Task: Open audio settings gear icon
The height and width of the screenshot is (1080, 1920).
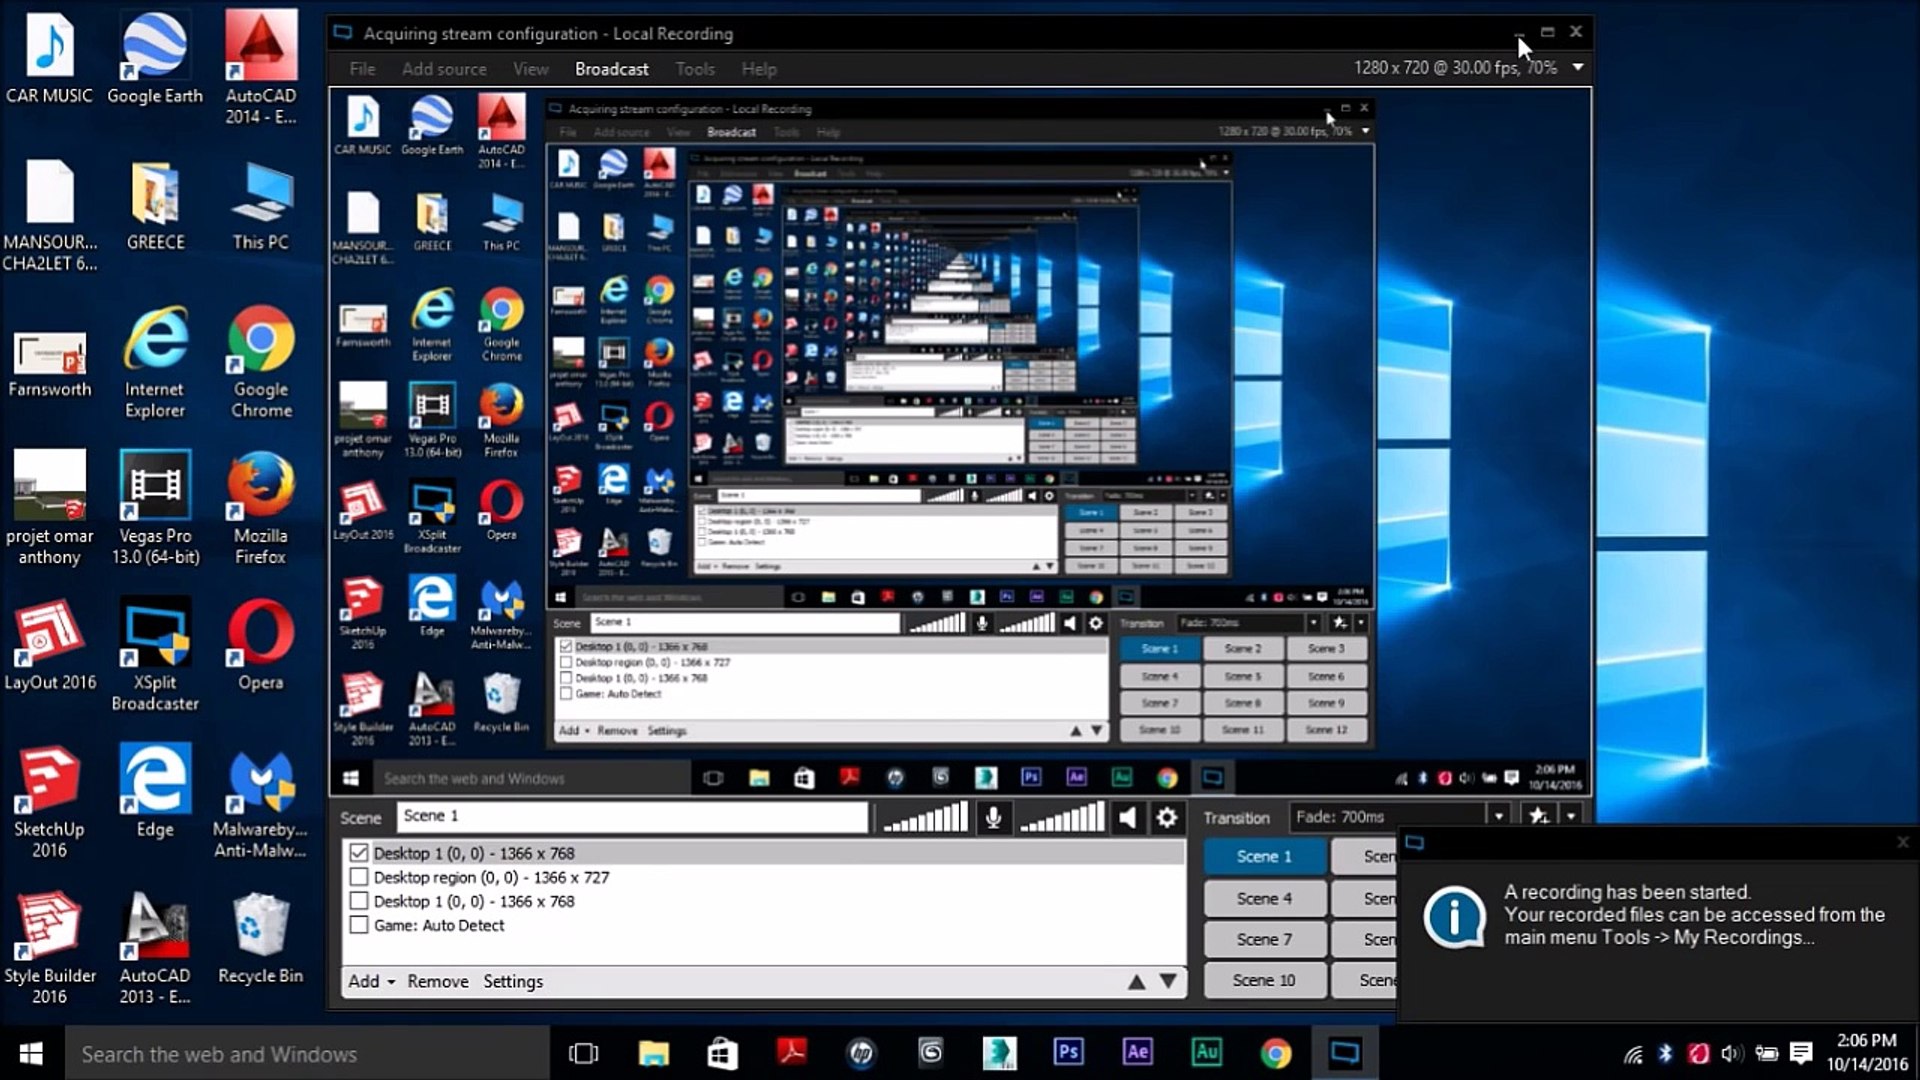Action: (x=1166, y=818)
